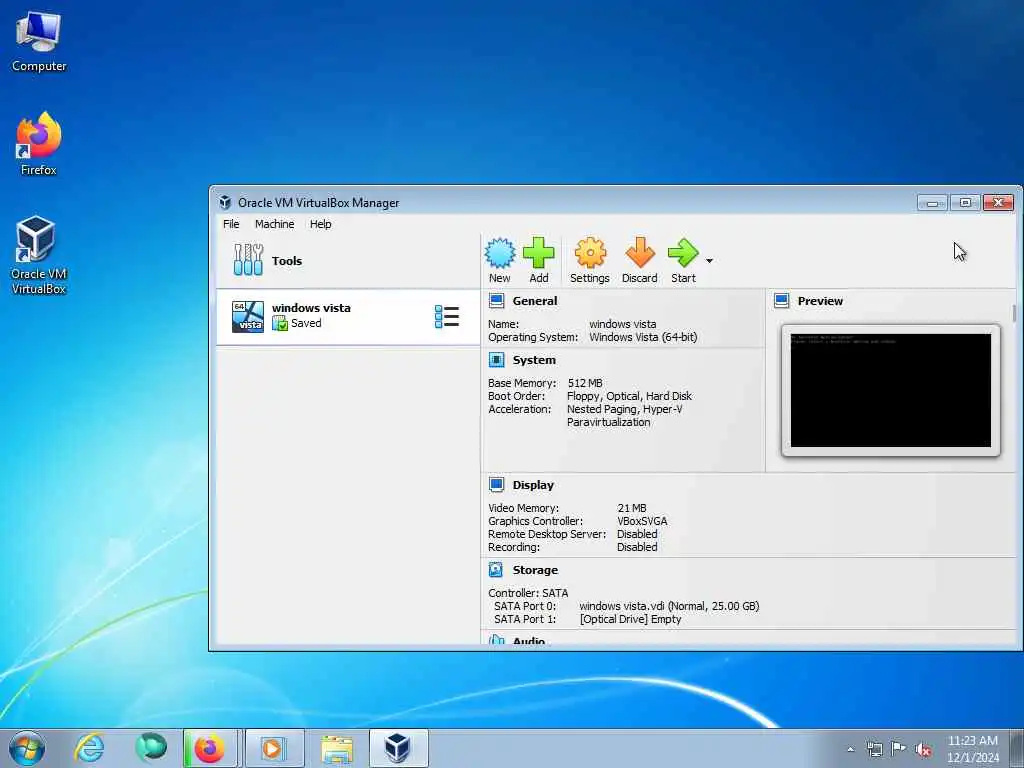This screenshot has width=1024, height=768.
Task: Click the VM preview thumbnail
Action: tap(891, 391)
